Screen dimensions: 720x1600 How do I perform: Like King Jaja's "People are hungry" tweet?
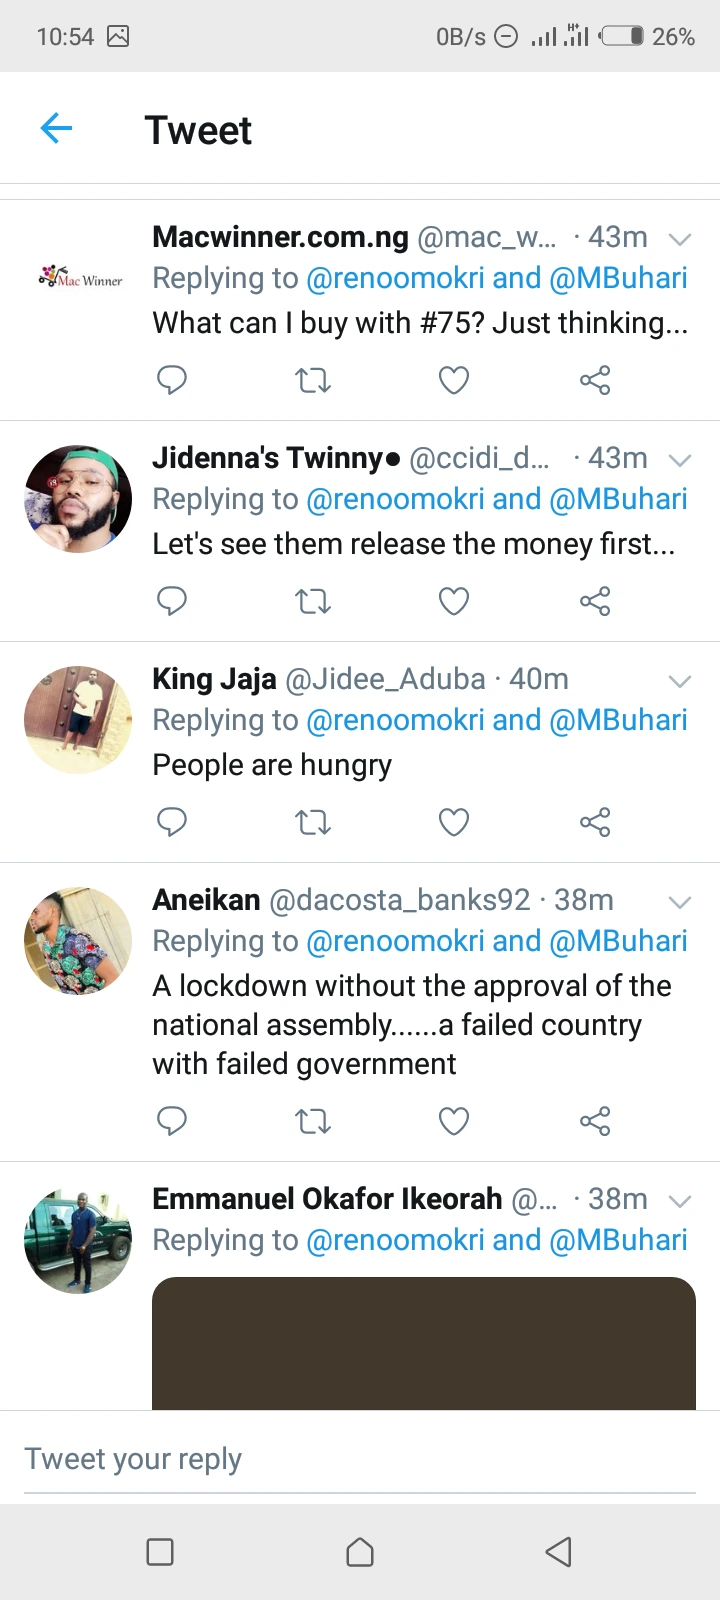pyautogui.click(x=454, y=822)
